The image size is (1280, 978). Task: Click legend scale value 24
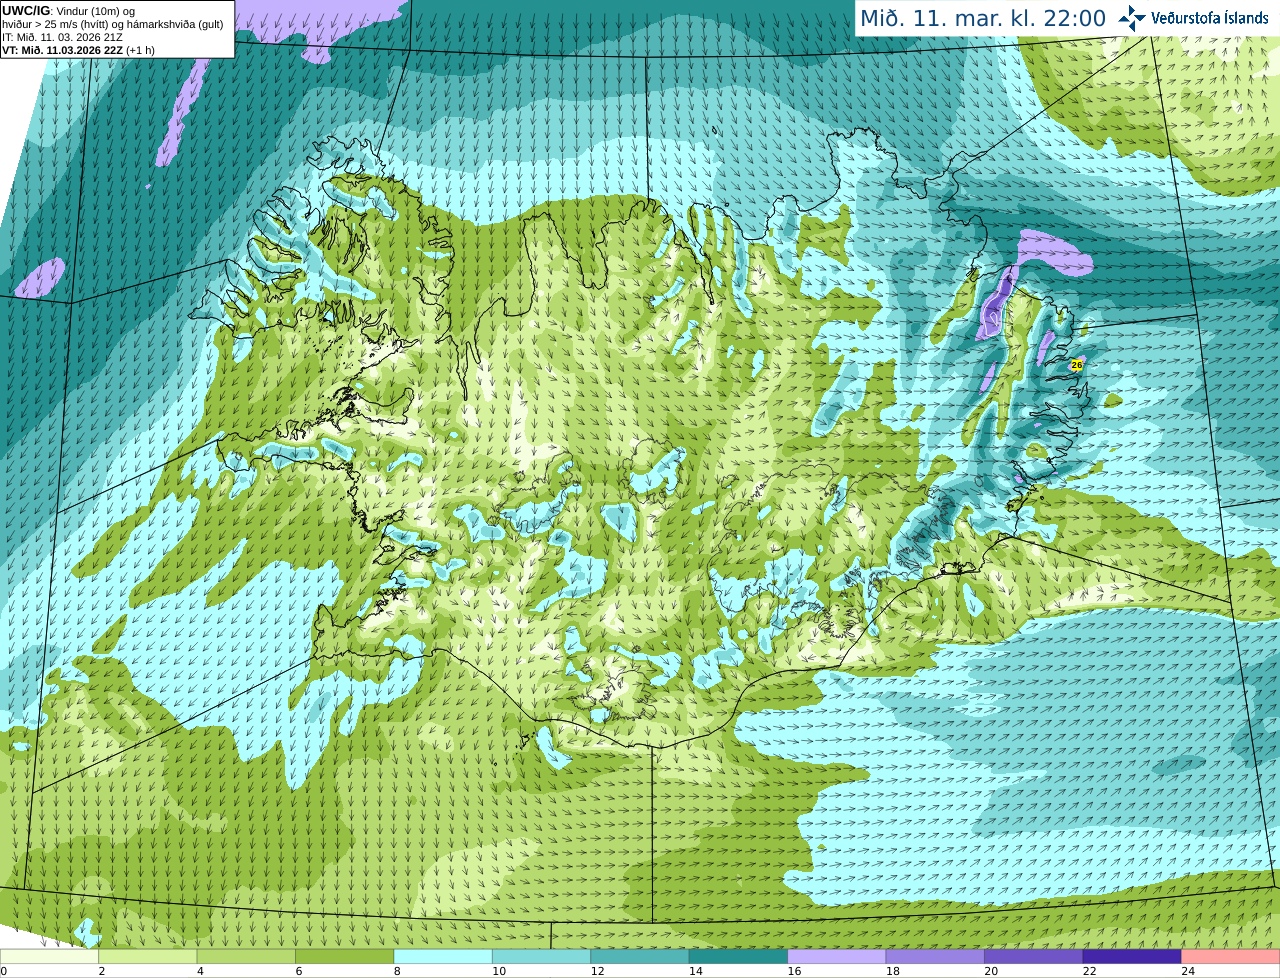1188,971
